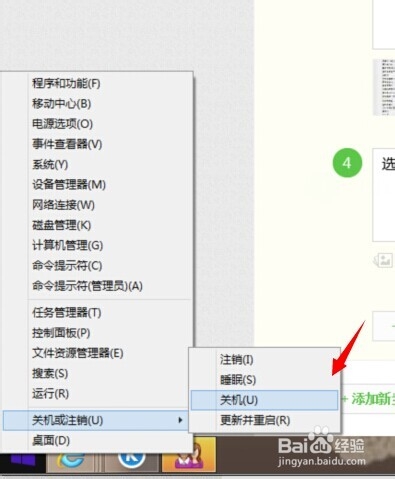Open 电源选项(O)
The width and height of the screenshot is (395, 479).
click(x=97, y=124)
